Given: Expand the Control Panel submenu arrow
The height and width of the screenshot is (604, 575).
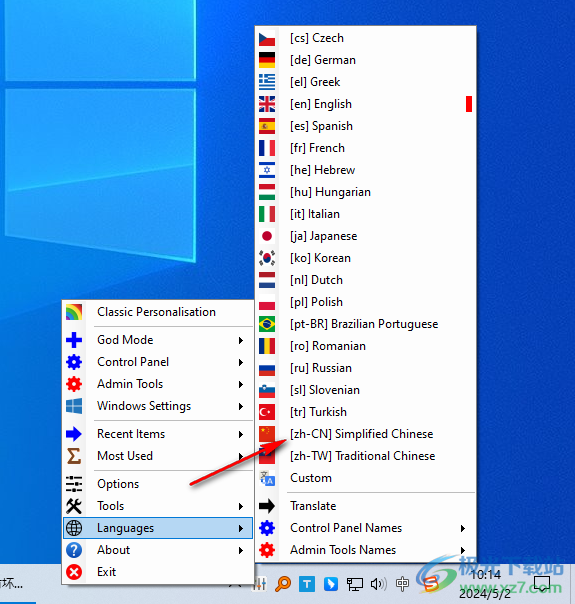Looking at the screenshot, I should (241, 362).
